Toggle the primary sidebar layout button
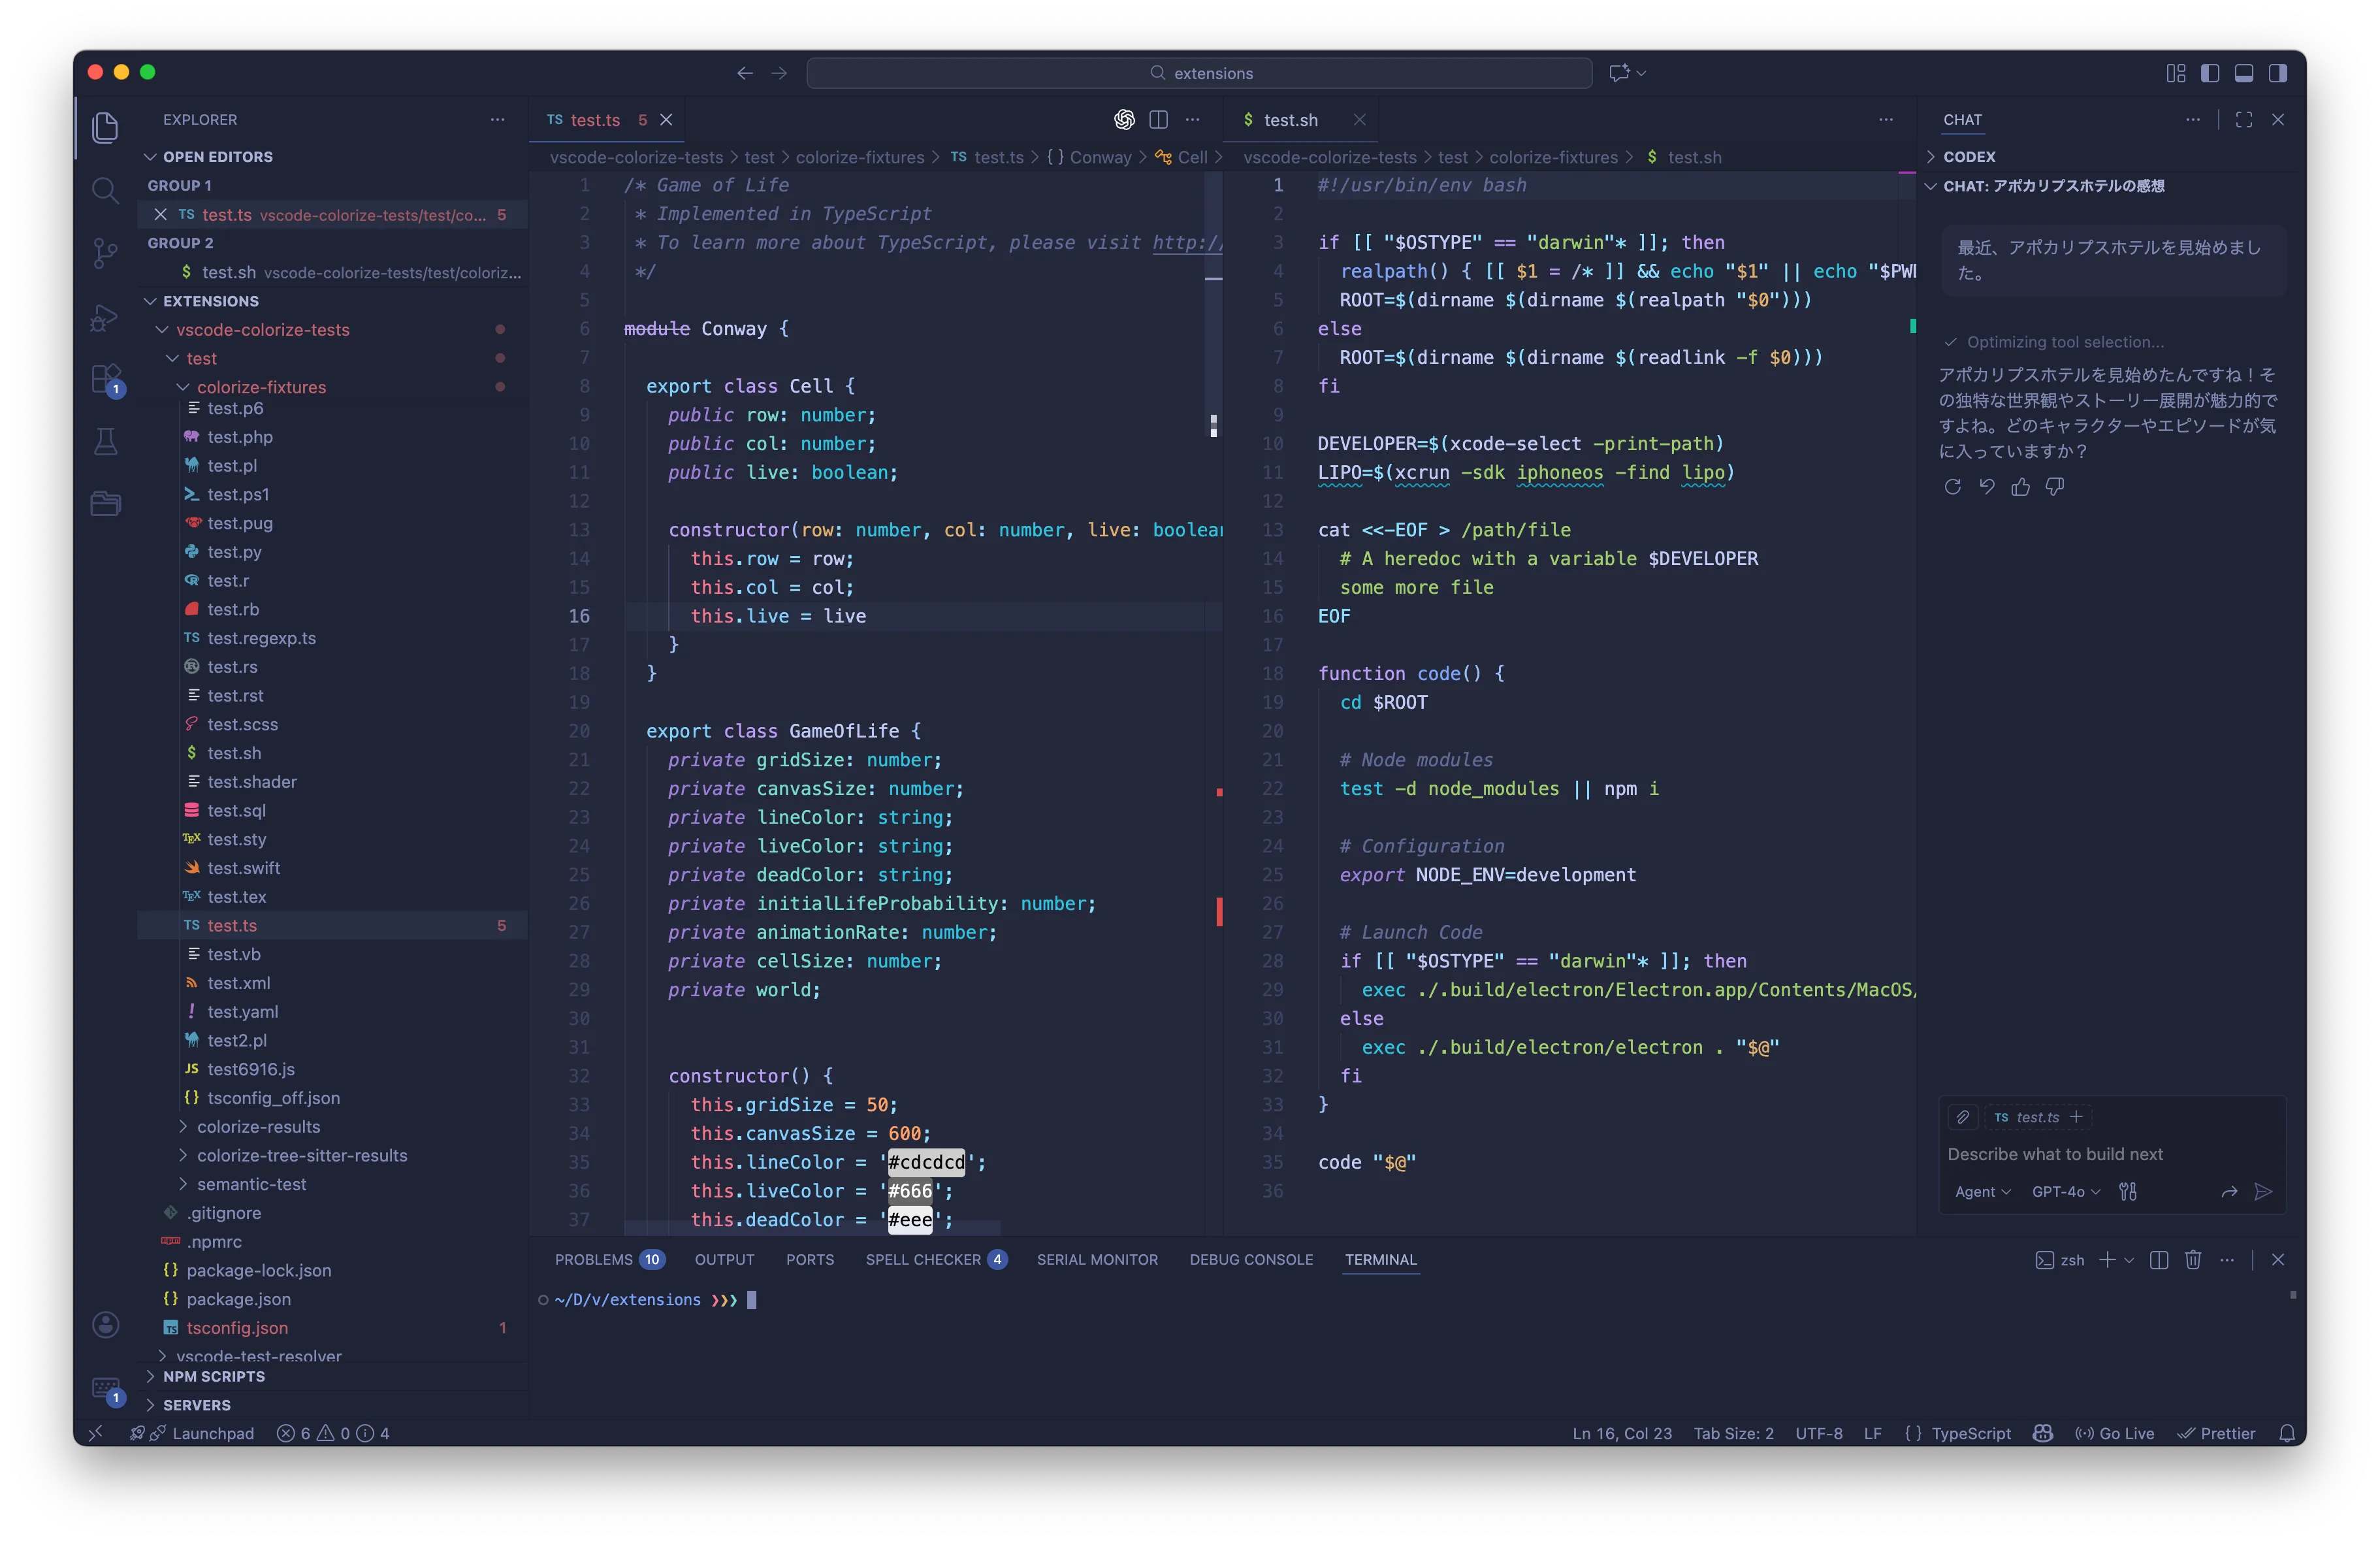The height and width of the screenshot is (1543, 2380). coord(2210,73)
